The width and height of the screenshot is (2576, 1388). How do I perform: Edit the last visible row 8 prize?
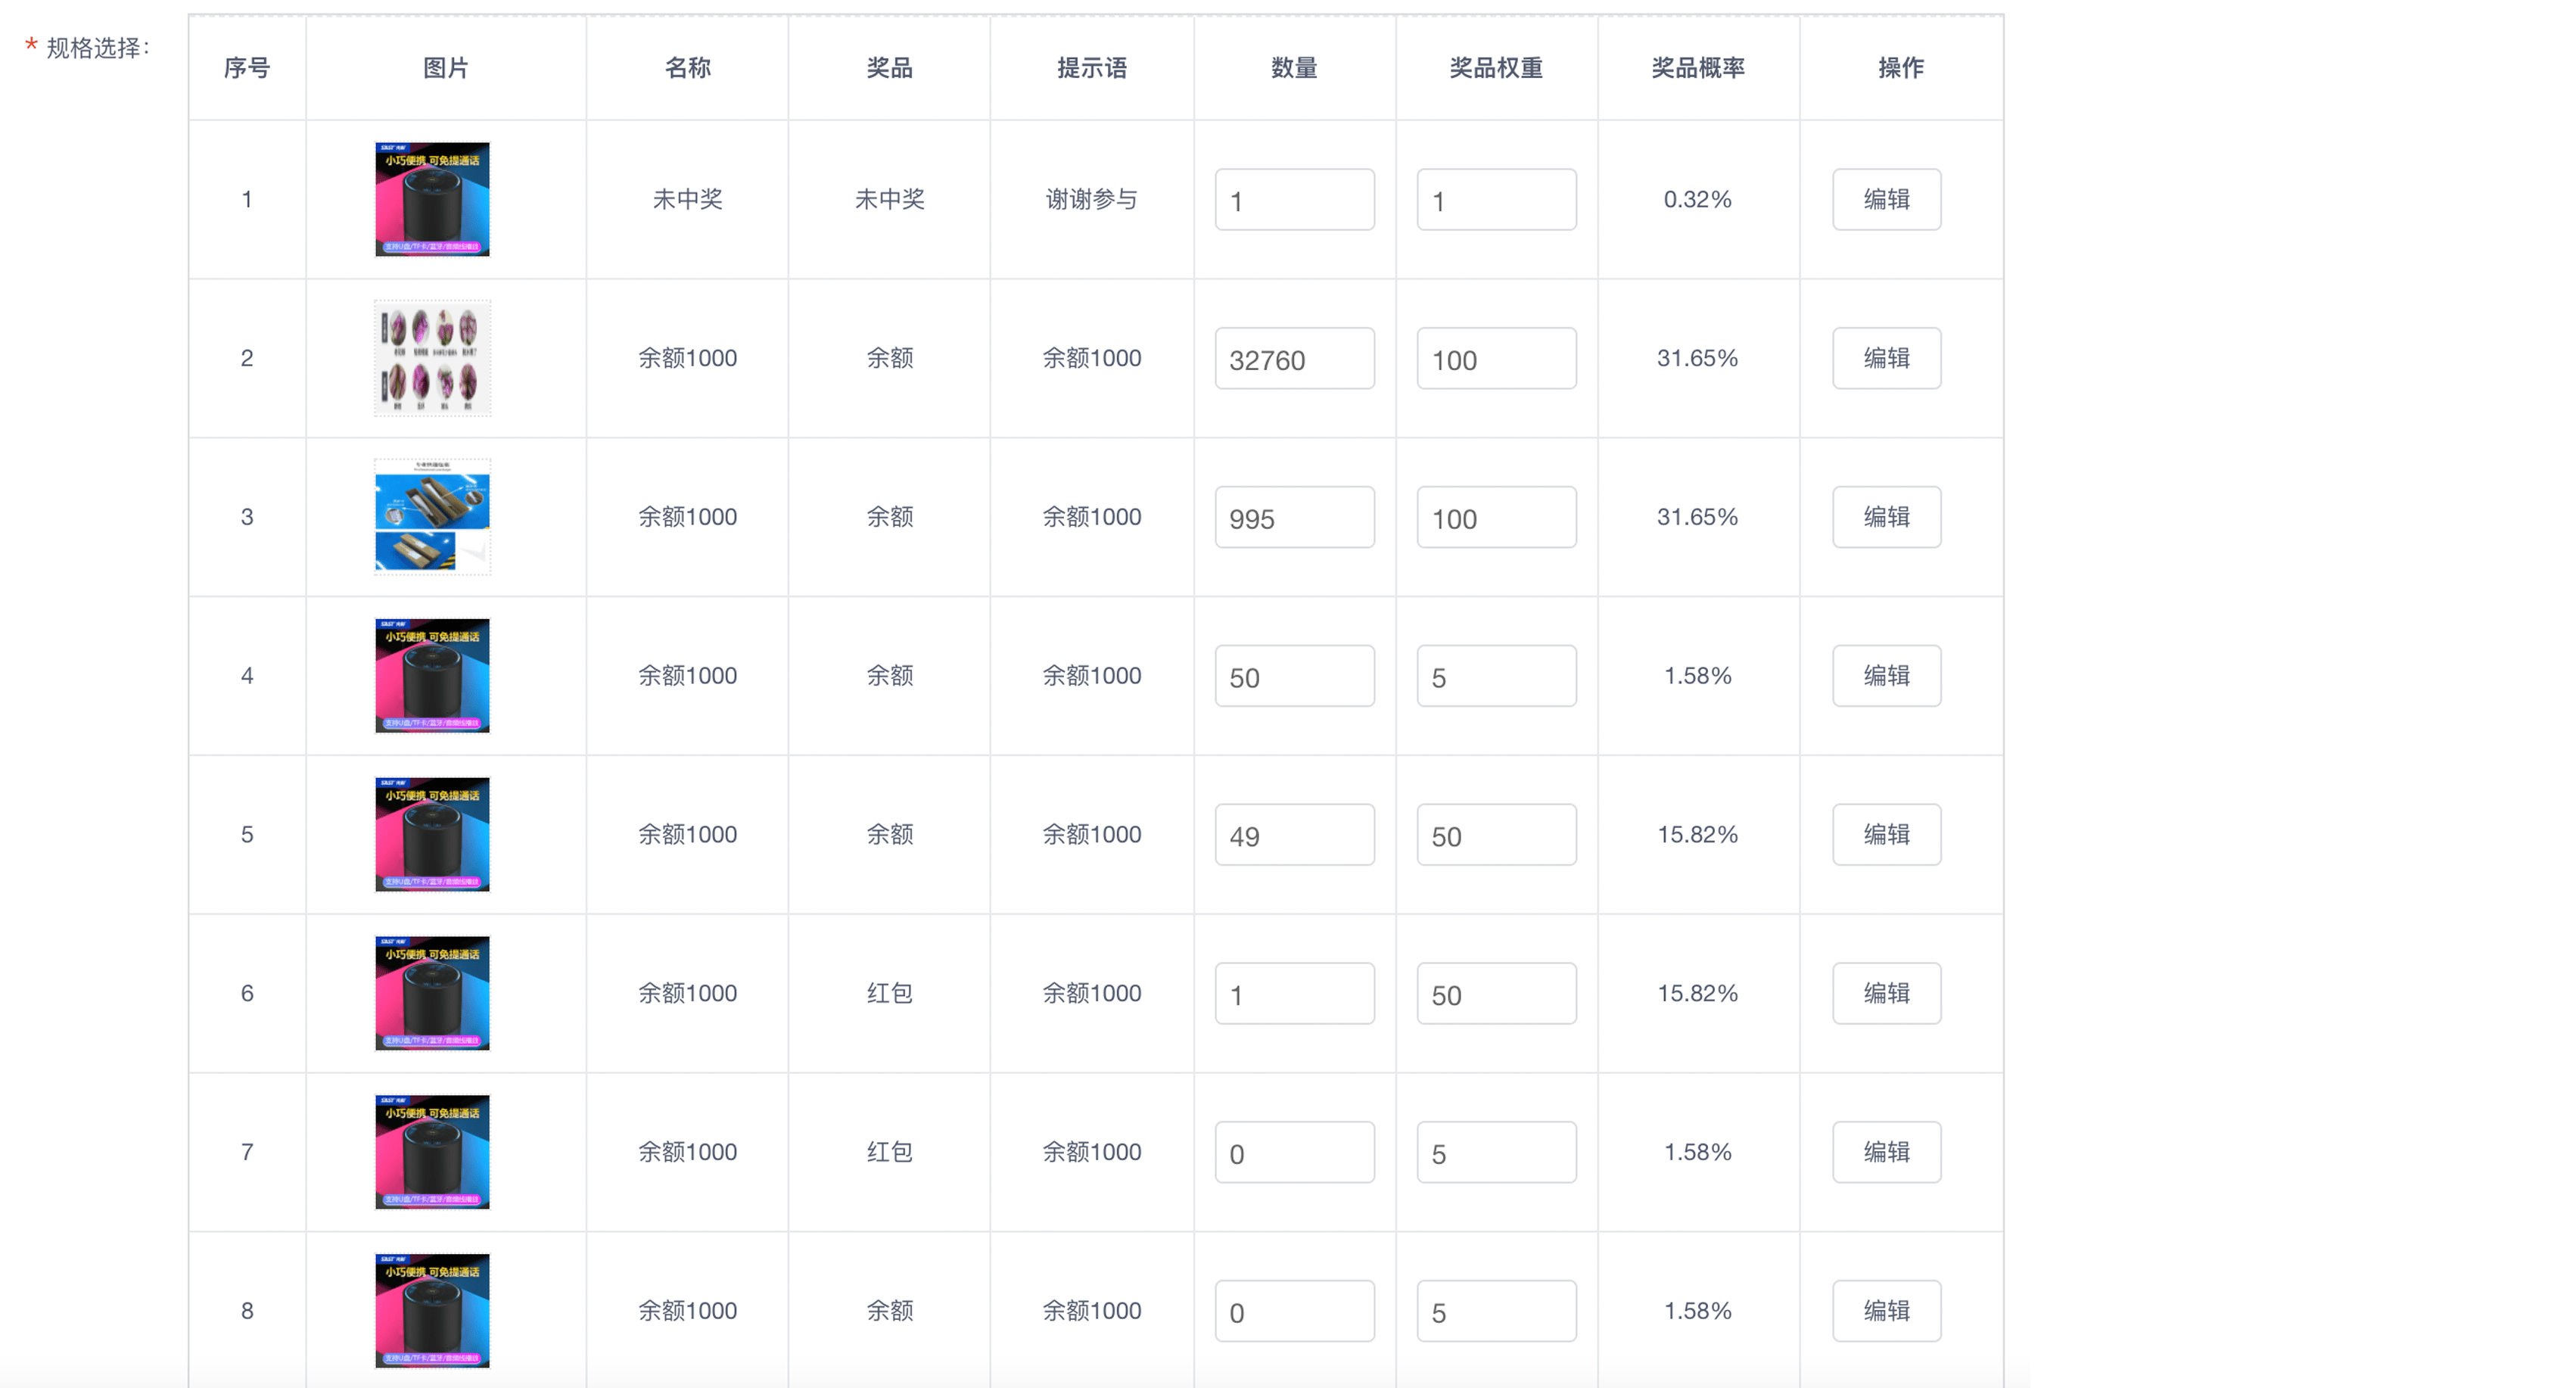click(x=1886, y=1310)
